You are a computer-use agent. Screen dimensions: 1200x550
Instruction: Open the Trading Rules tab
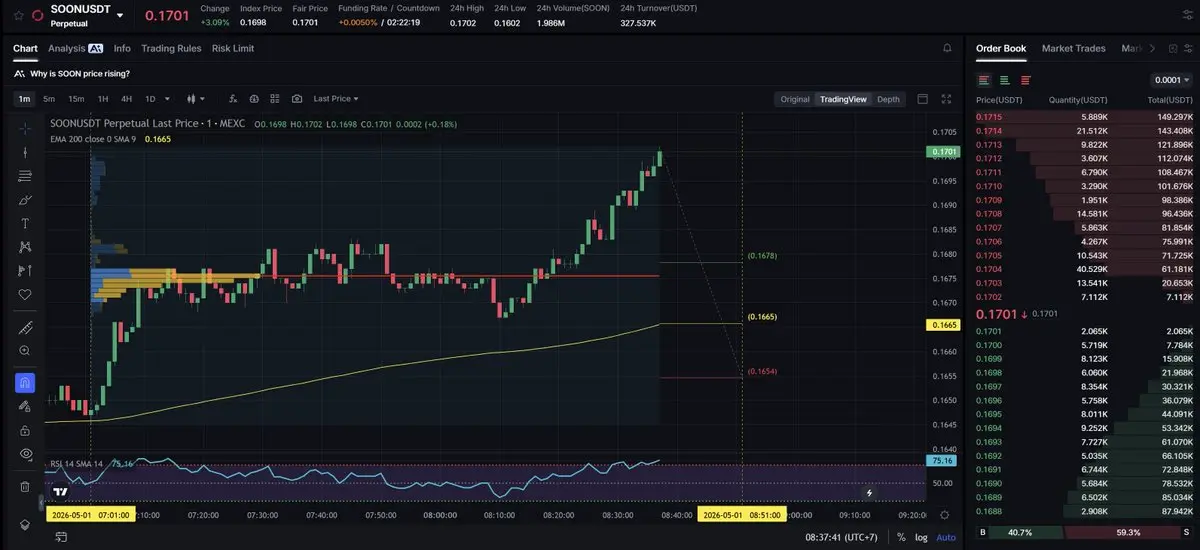[171, 48]
